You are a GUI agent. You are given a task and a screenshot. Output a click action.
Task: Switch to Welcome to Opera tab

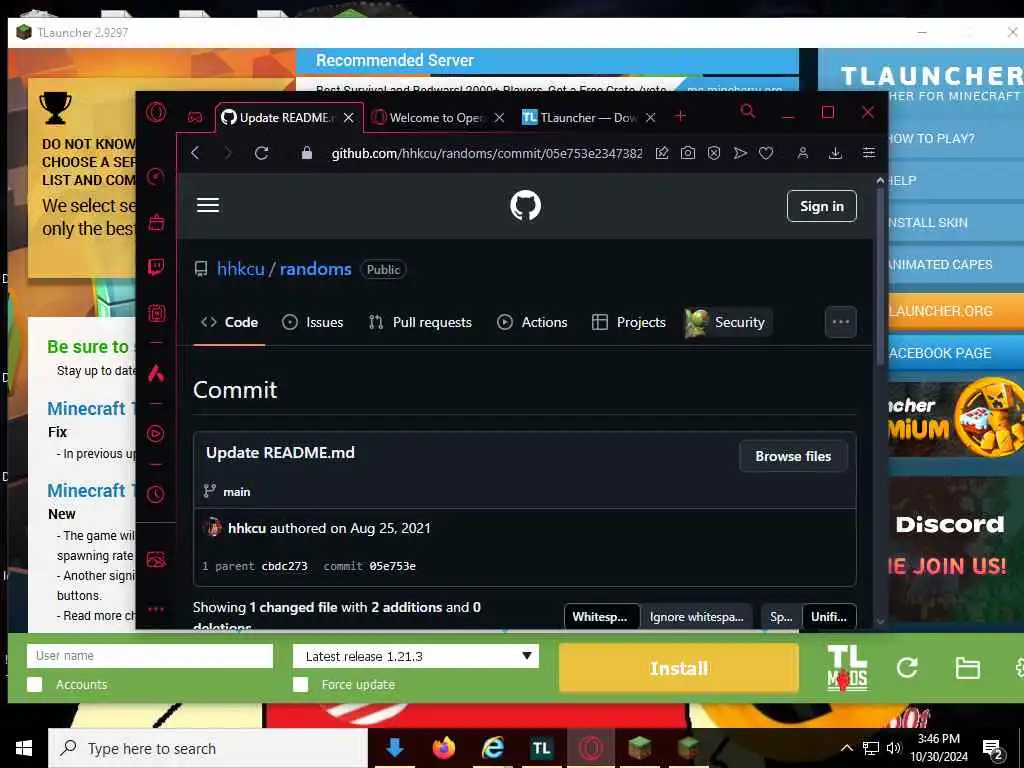coord(438,118)
